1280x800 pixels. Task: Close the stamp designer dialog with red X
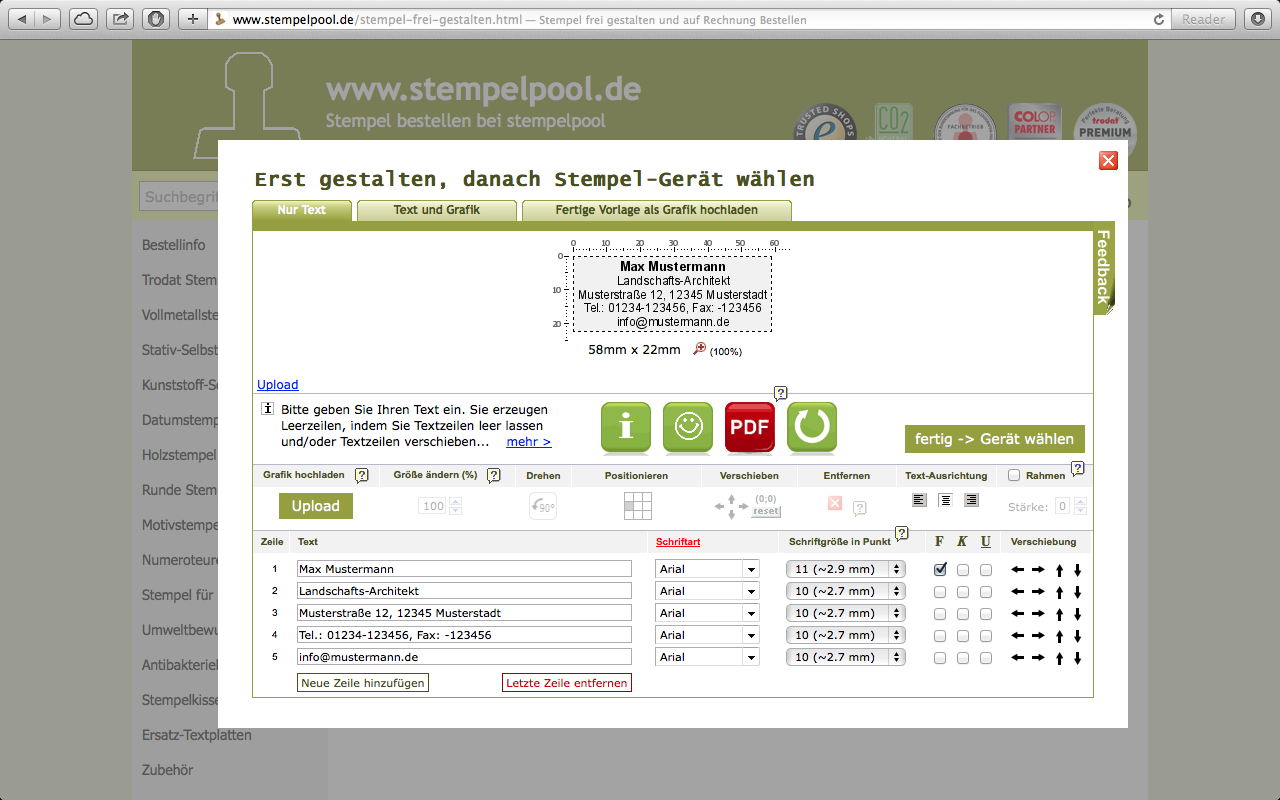click(1108, 160)
